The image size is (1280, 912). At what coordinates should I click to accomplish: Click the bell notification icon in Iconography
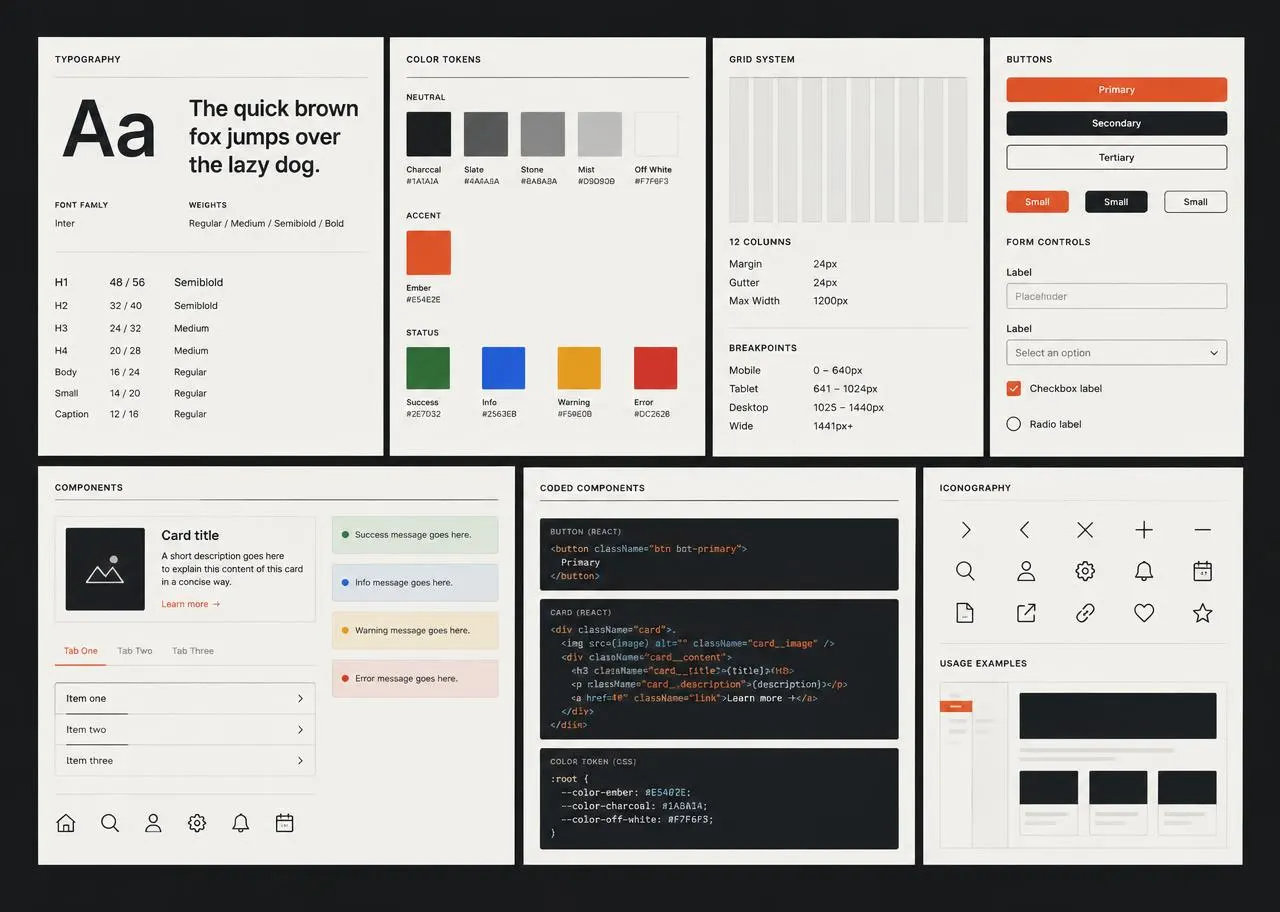coord(1144,571)
